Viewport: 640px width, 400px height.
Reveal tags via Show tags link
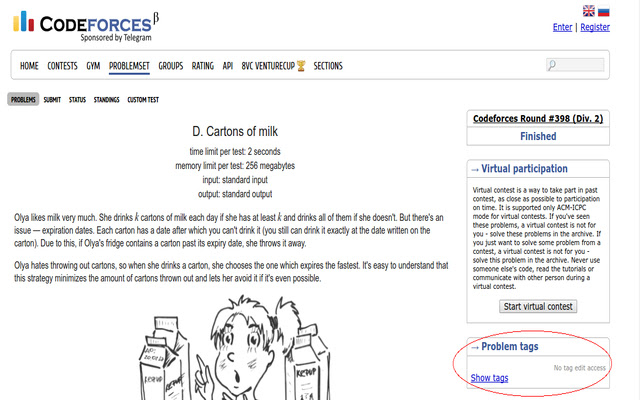pos(489,378)
